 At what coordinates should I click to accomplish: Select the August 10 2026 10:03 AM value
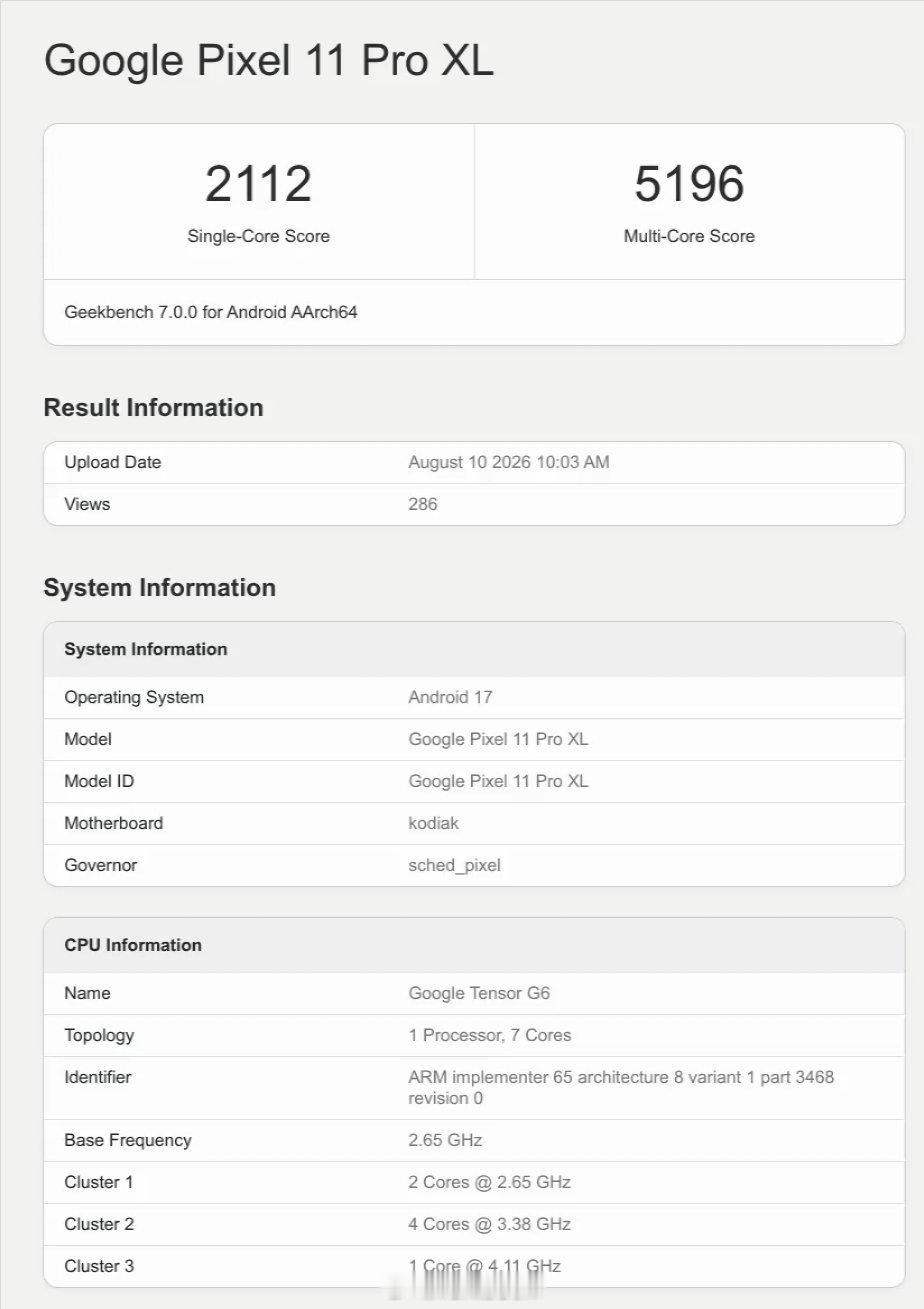coord(509,462)
